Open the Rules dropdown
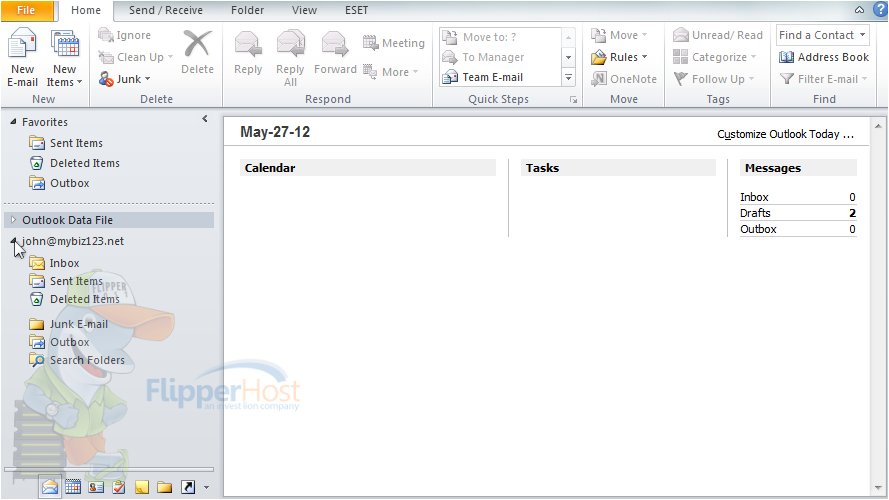Screen dimensions: 889x500 click(619, 57)
